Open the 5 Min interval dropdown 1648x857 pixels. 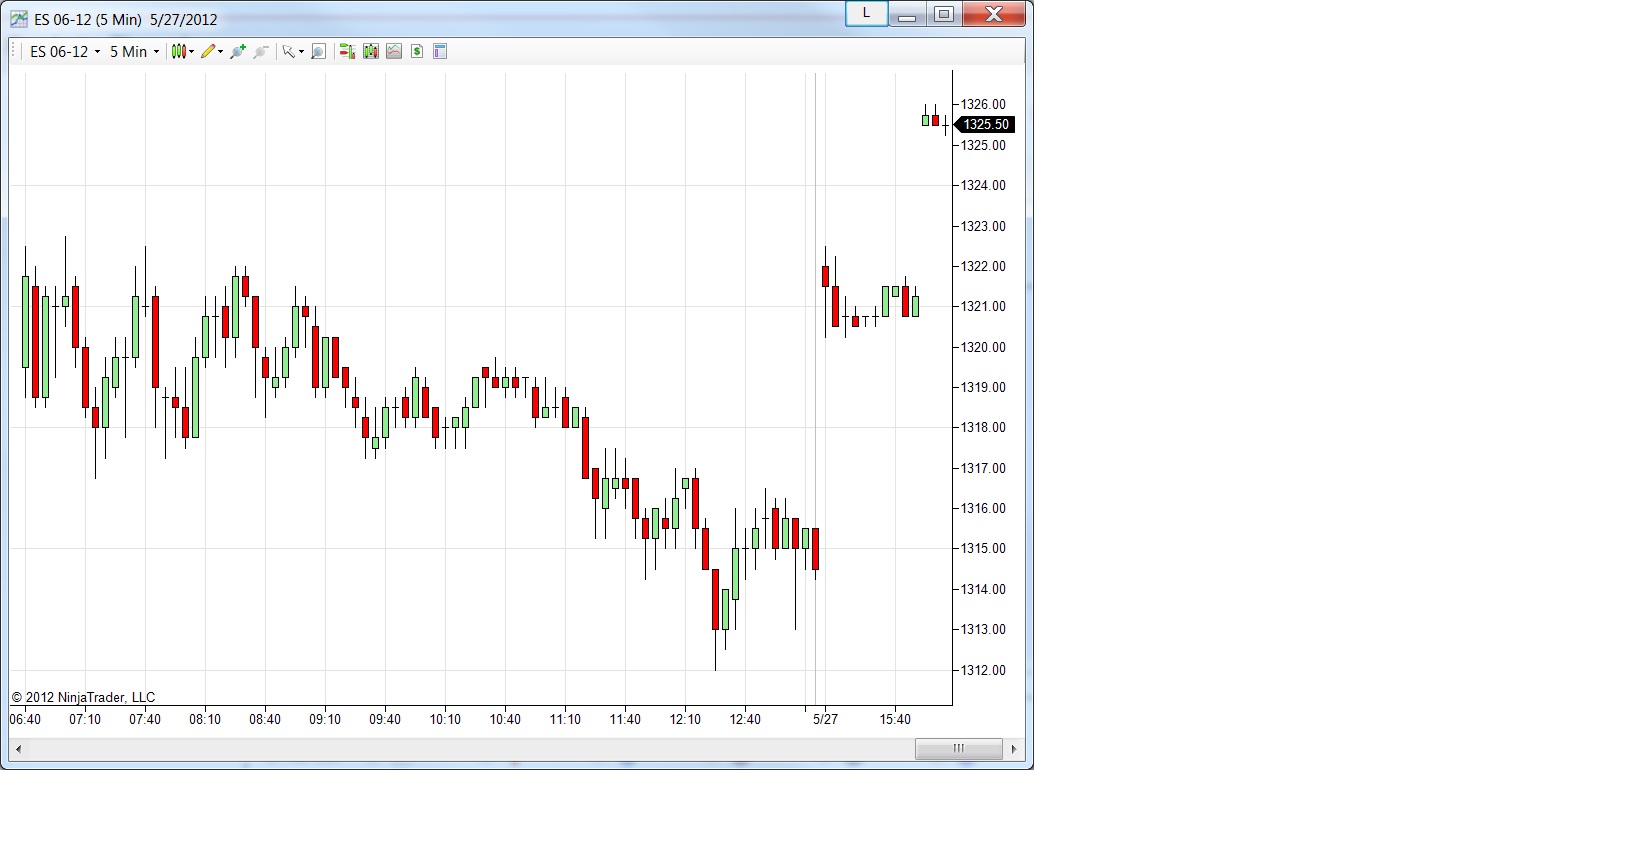click(x=134, y=52)
